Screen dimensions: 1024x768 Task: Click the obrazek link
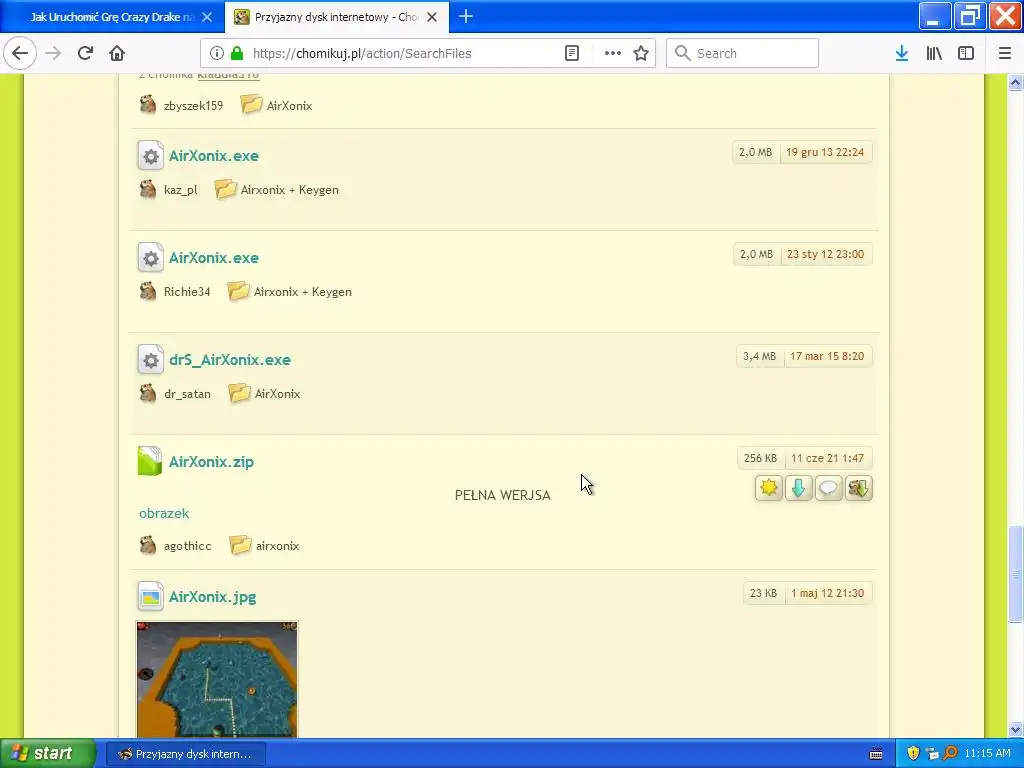pos(164,513)
